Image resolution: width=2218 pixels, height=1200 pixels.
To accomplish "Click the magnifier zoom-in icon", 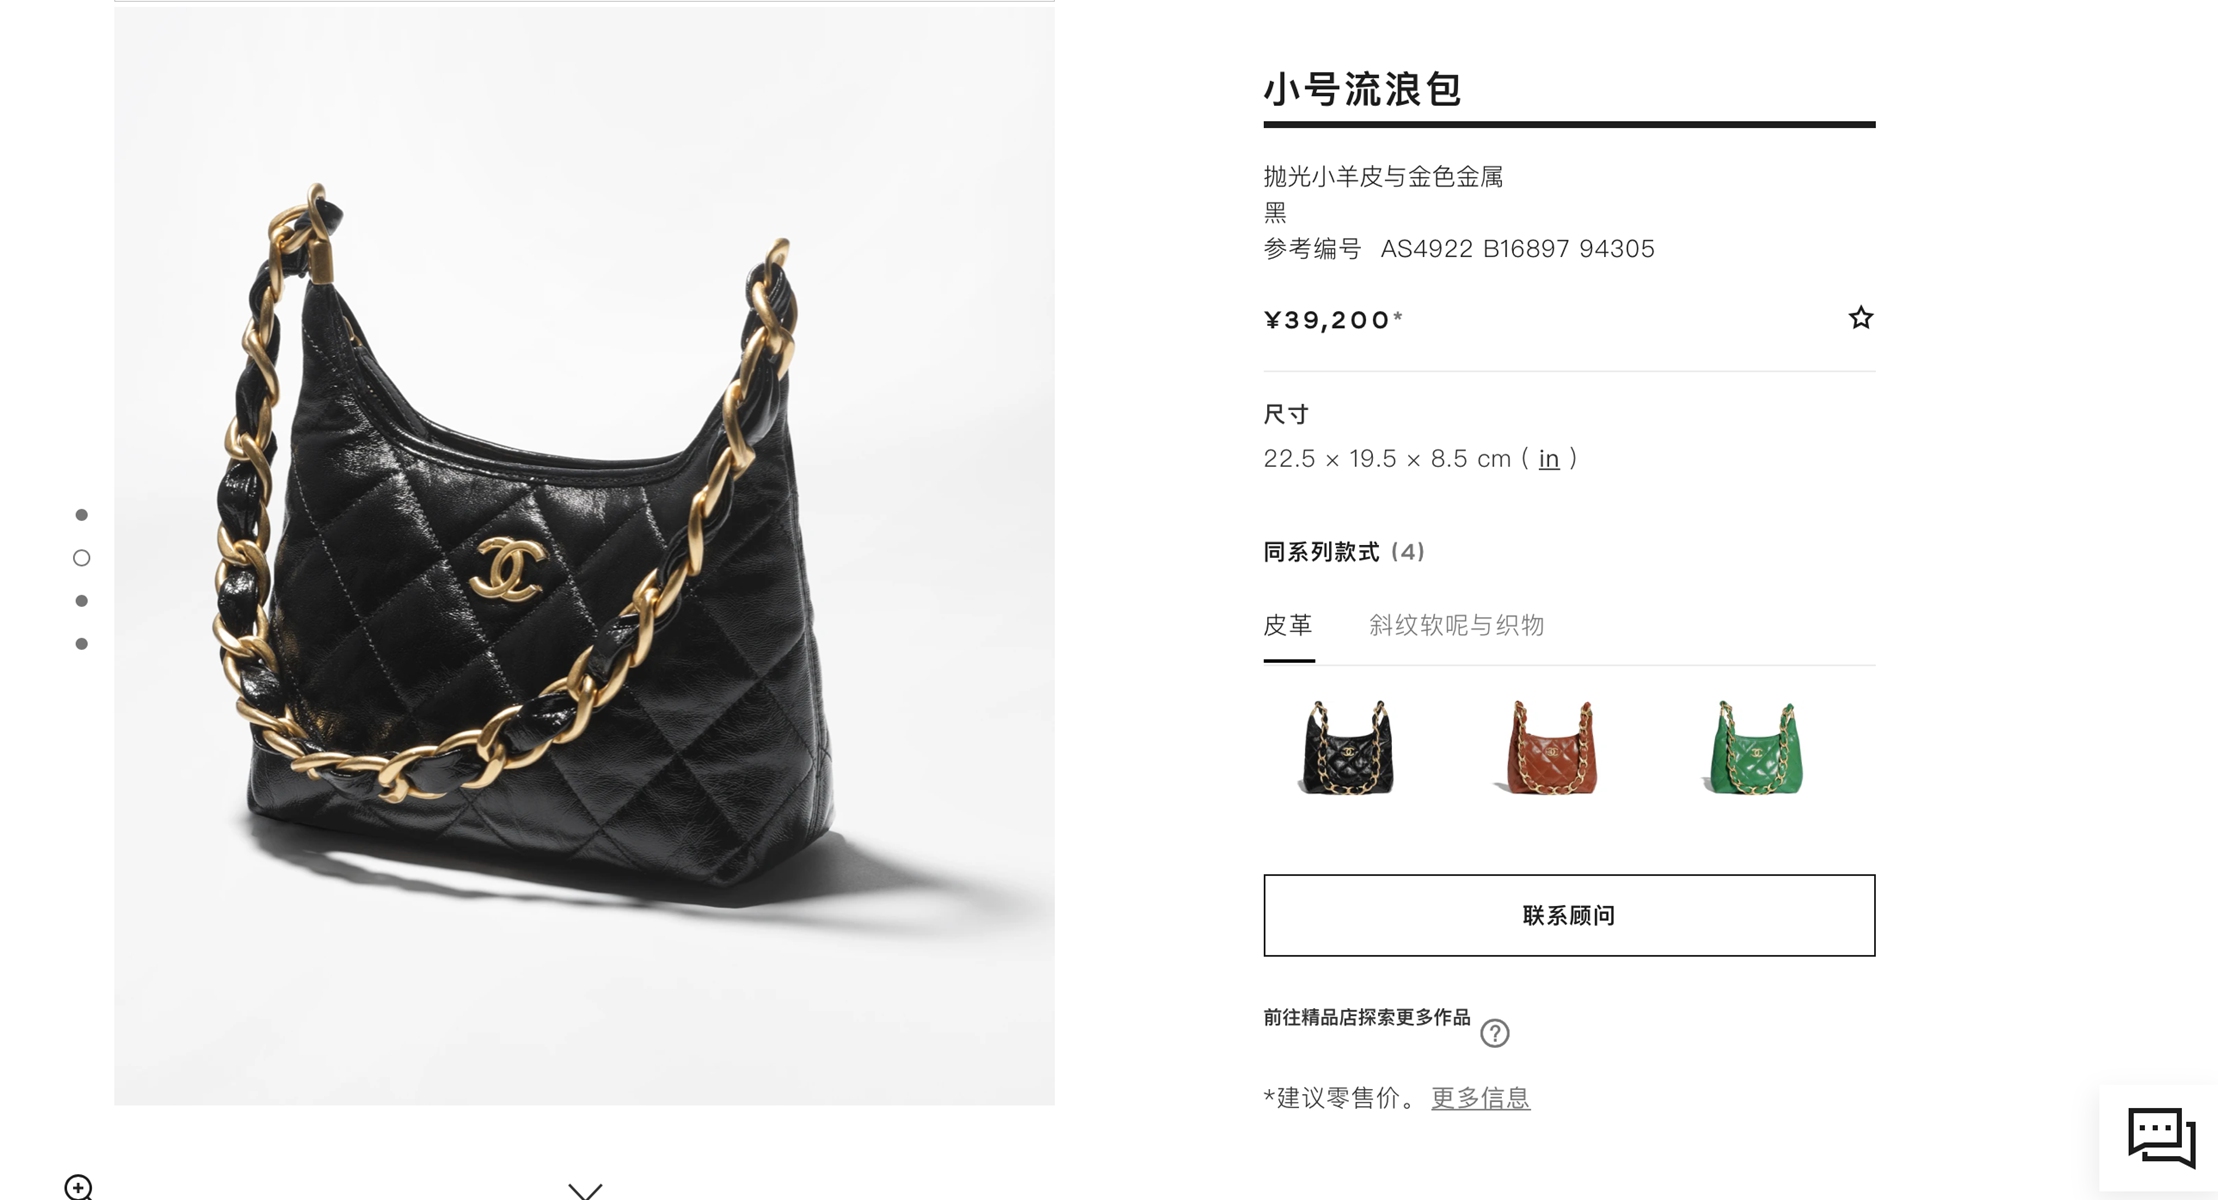I will click(x=78, y=1187).
